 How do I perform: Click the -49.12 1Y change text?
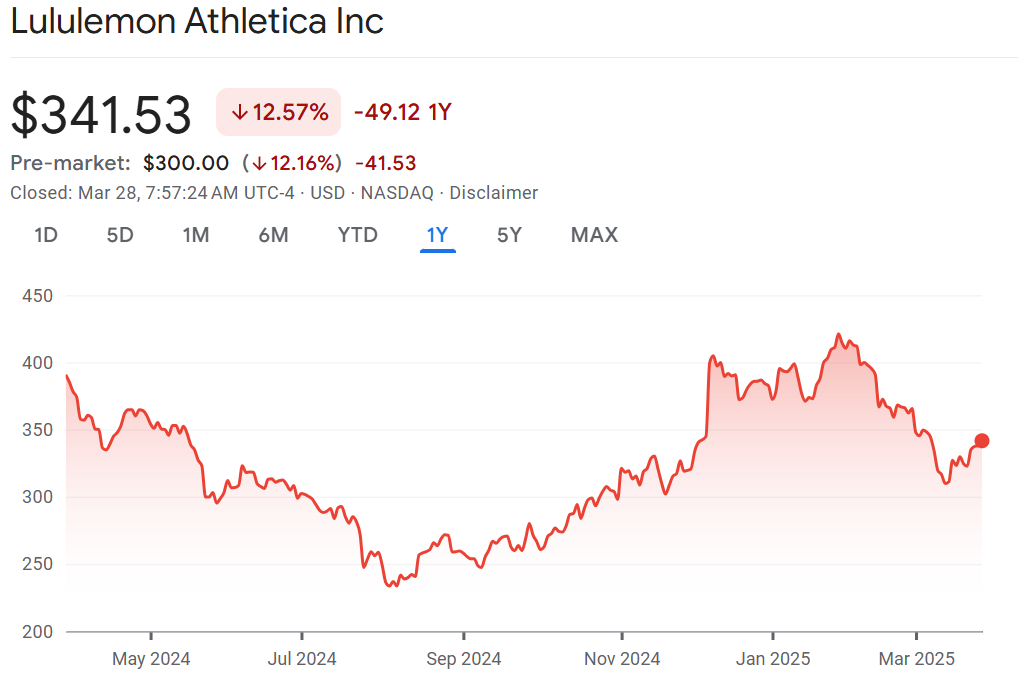tap(403, 112)
